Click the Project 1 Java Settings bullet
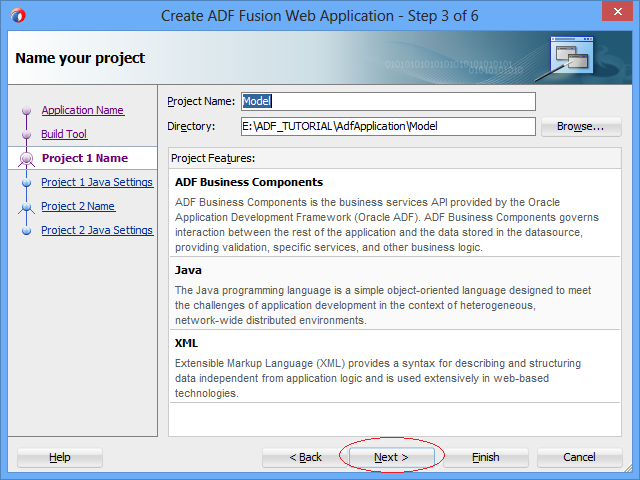Screen dimensions: 640x480 click(x=27, y=183)
